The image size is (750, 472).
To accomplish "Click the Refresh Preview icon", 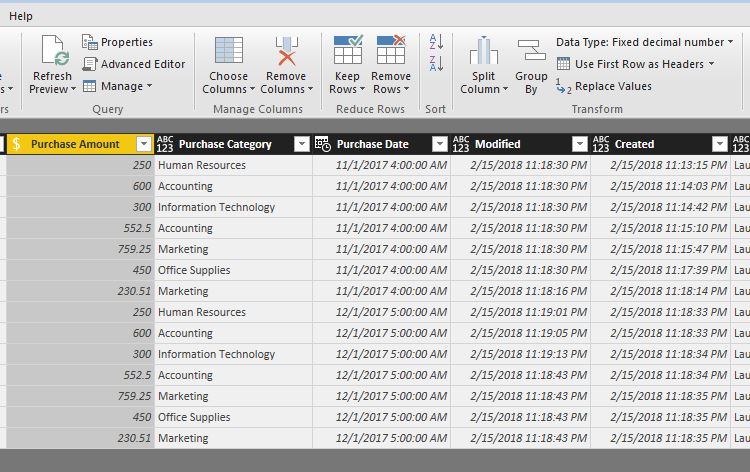I will [51, 52].
